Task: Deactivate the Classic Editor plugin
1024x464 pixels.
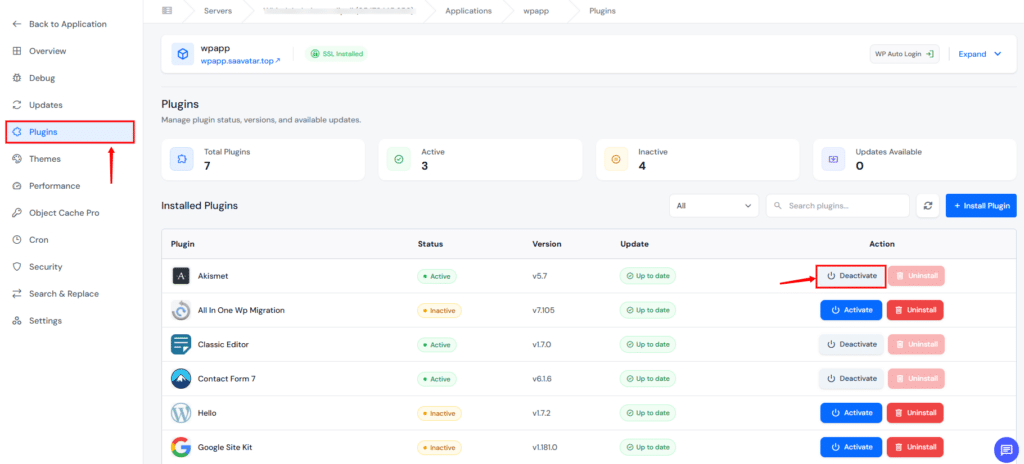Action: [851, 344]
